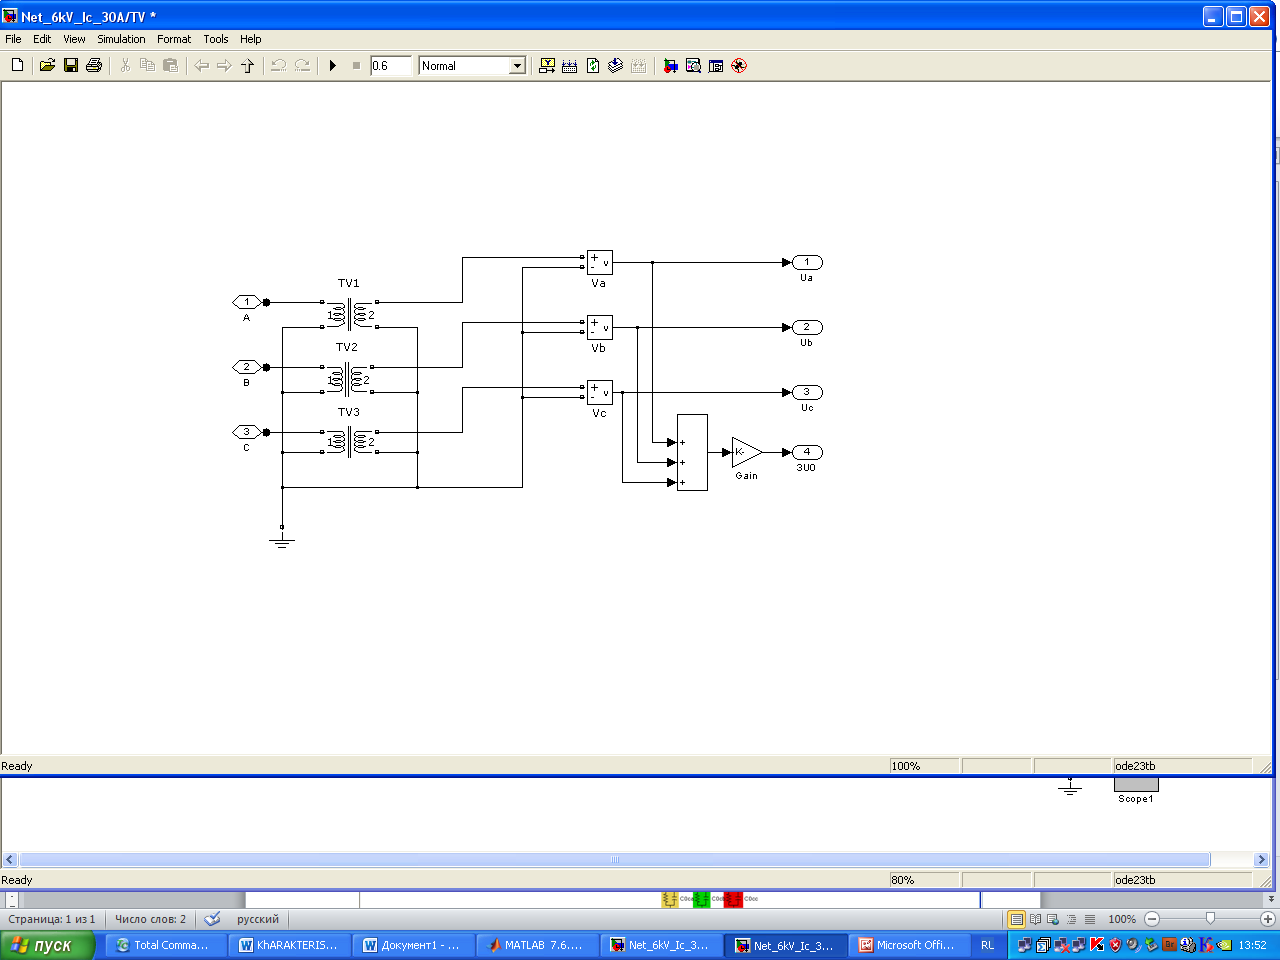Open the Tools menu

click(x=216, y=39)
